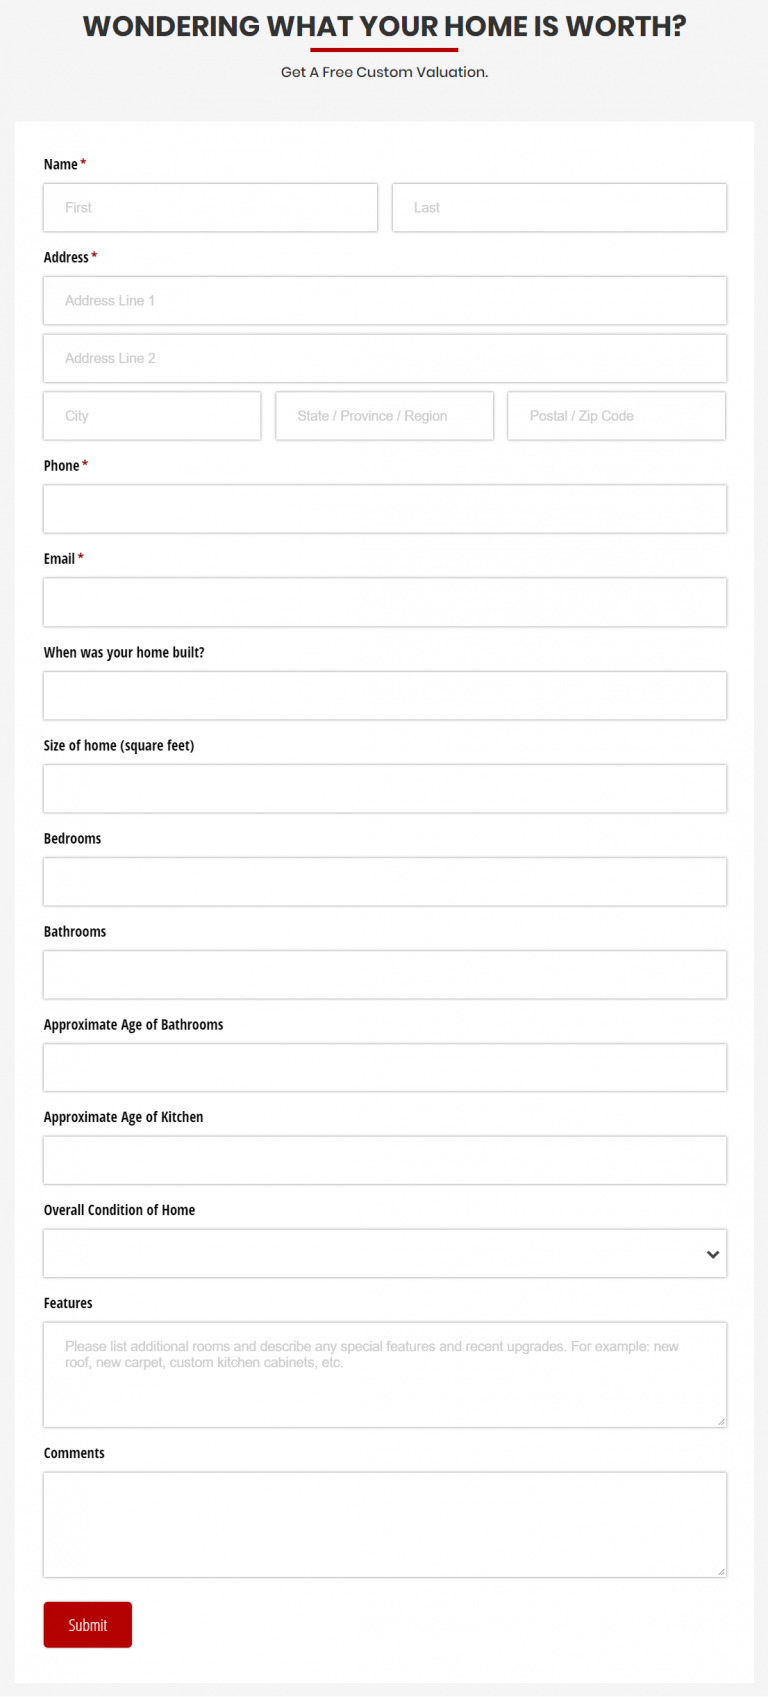Image resolution: width=768 pixels, height=1697 pixels.
Task: Click inside the Comments text area
Action: (384, 1523)
